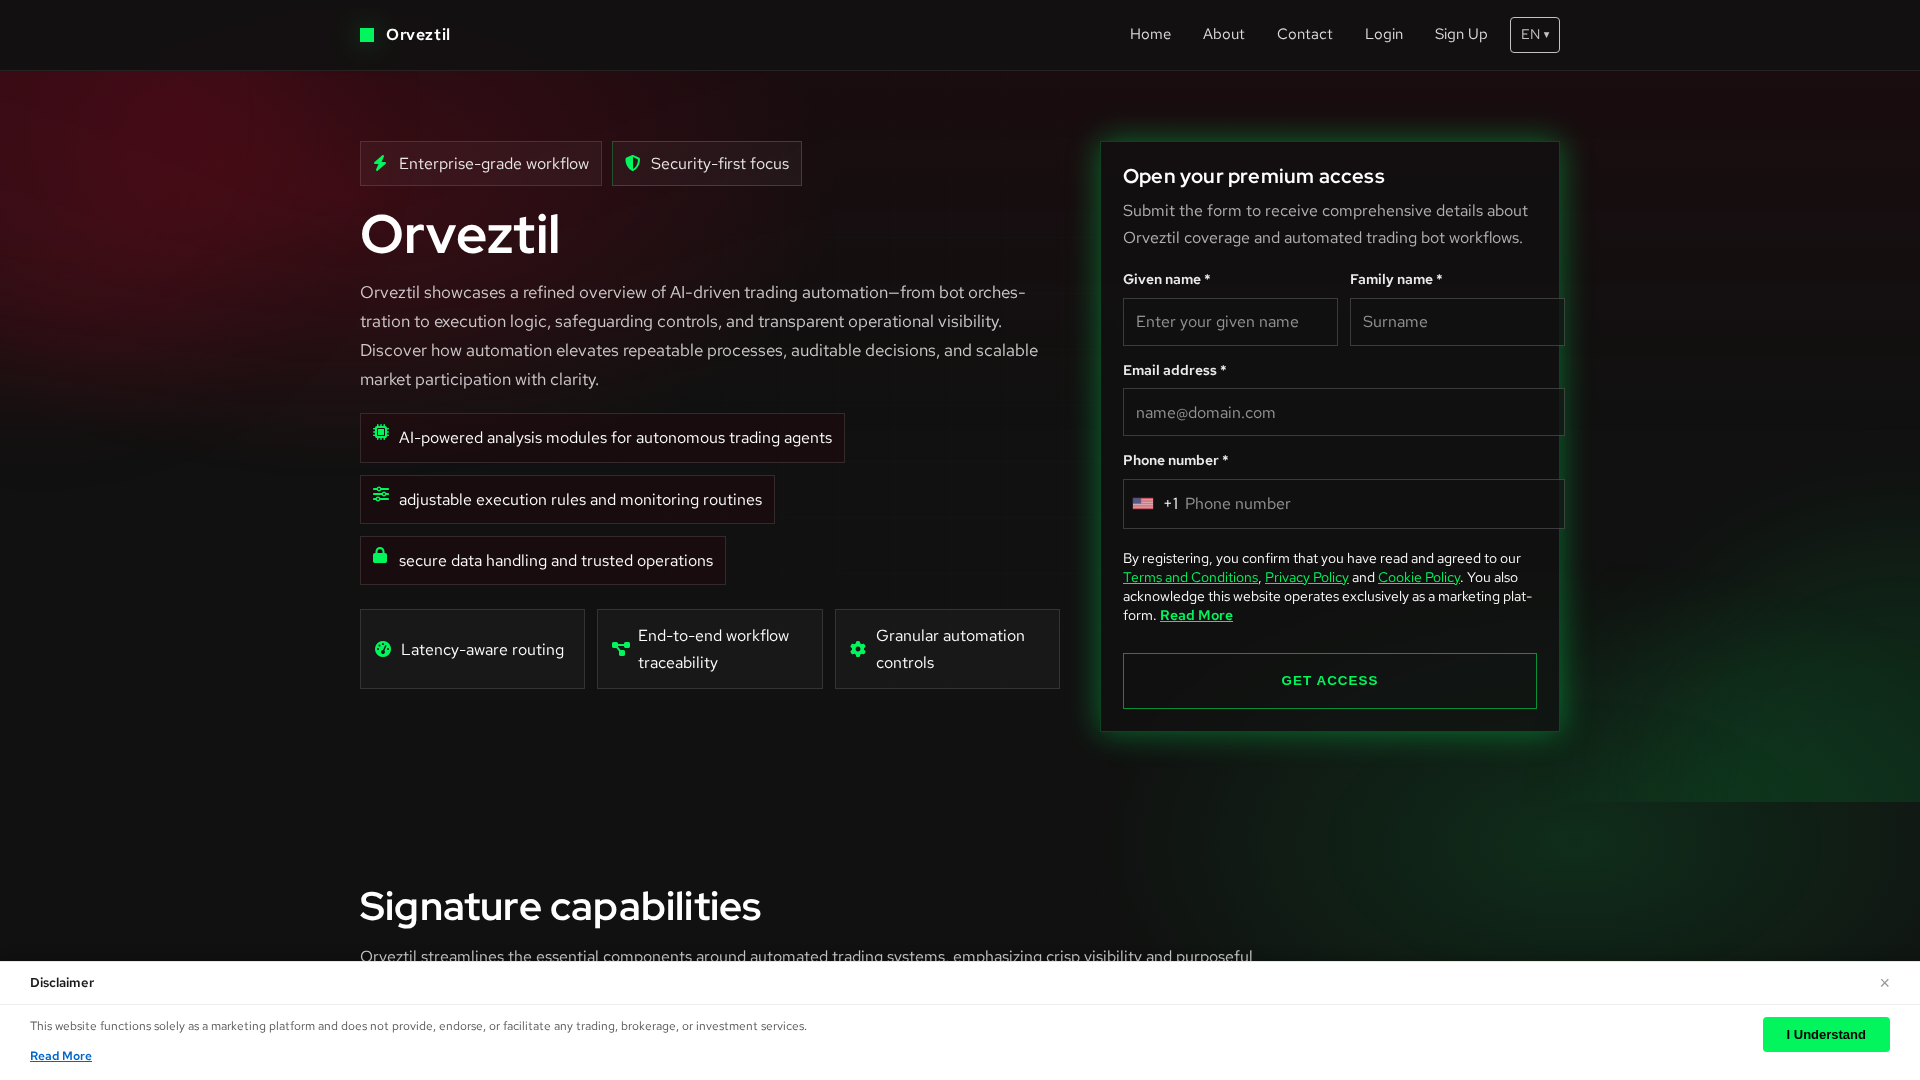
Task: Click Read More in the Disclaimer banner
Action: [61, 1056]
